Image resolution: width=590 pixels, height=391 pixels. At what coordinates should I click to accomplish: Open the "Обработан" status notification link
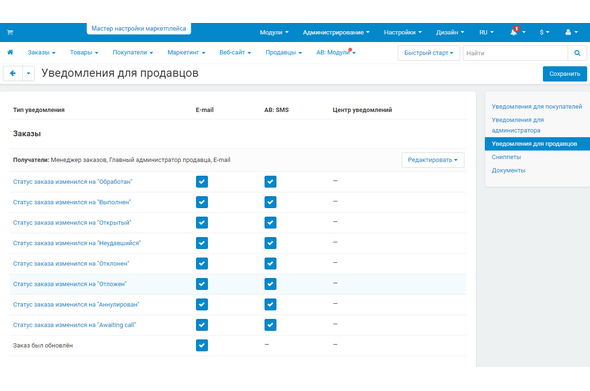pyautogui.click(x=73, y=182)
